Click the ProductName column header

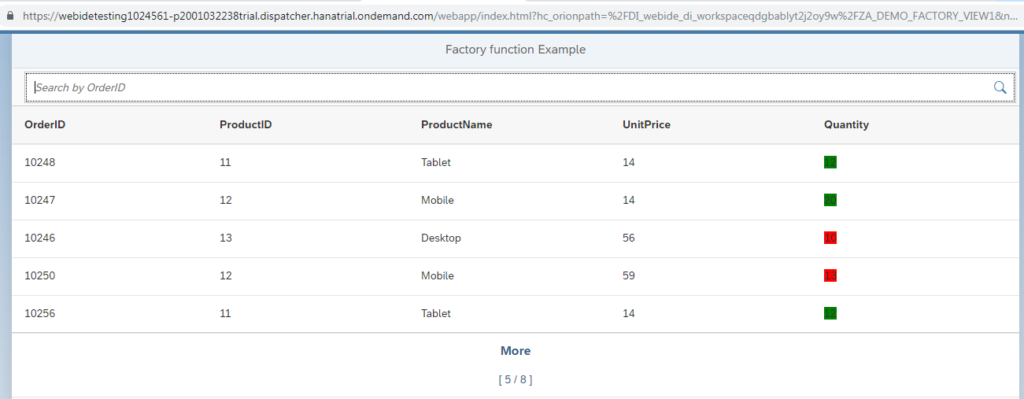click(456, 125)
